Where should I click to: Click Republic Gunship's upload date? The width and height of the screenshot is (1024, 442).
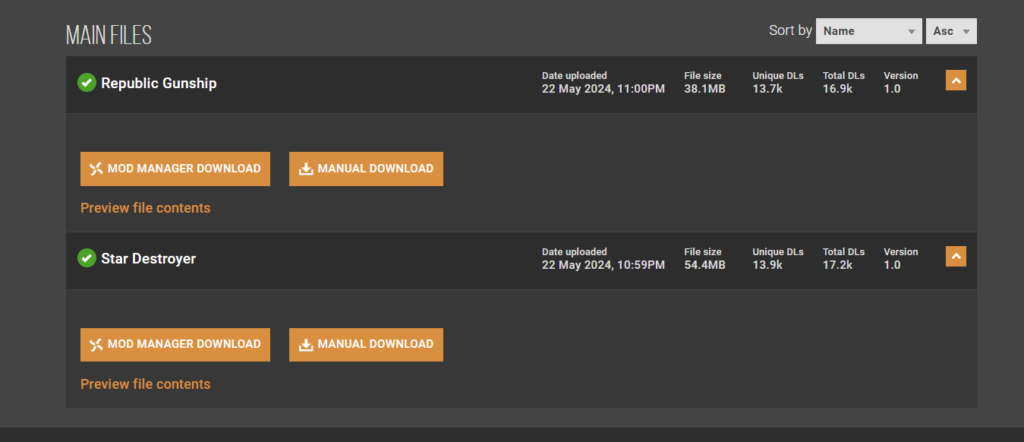[602, 89]
